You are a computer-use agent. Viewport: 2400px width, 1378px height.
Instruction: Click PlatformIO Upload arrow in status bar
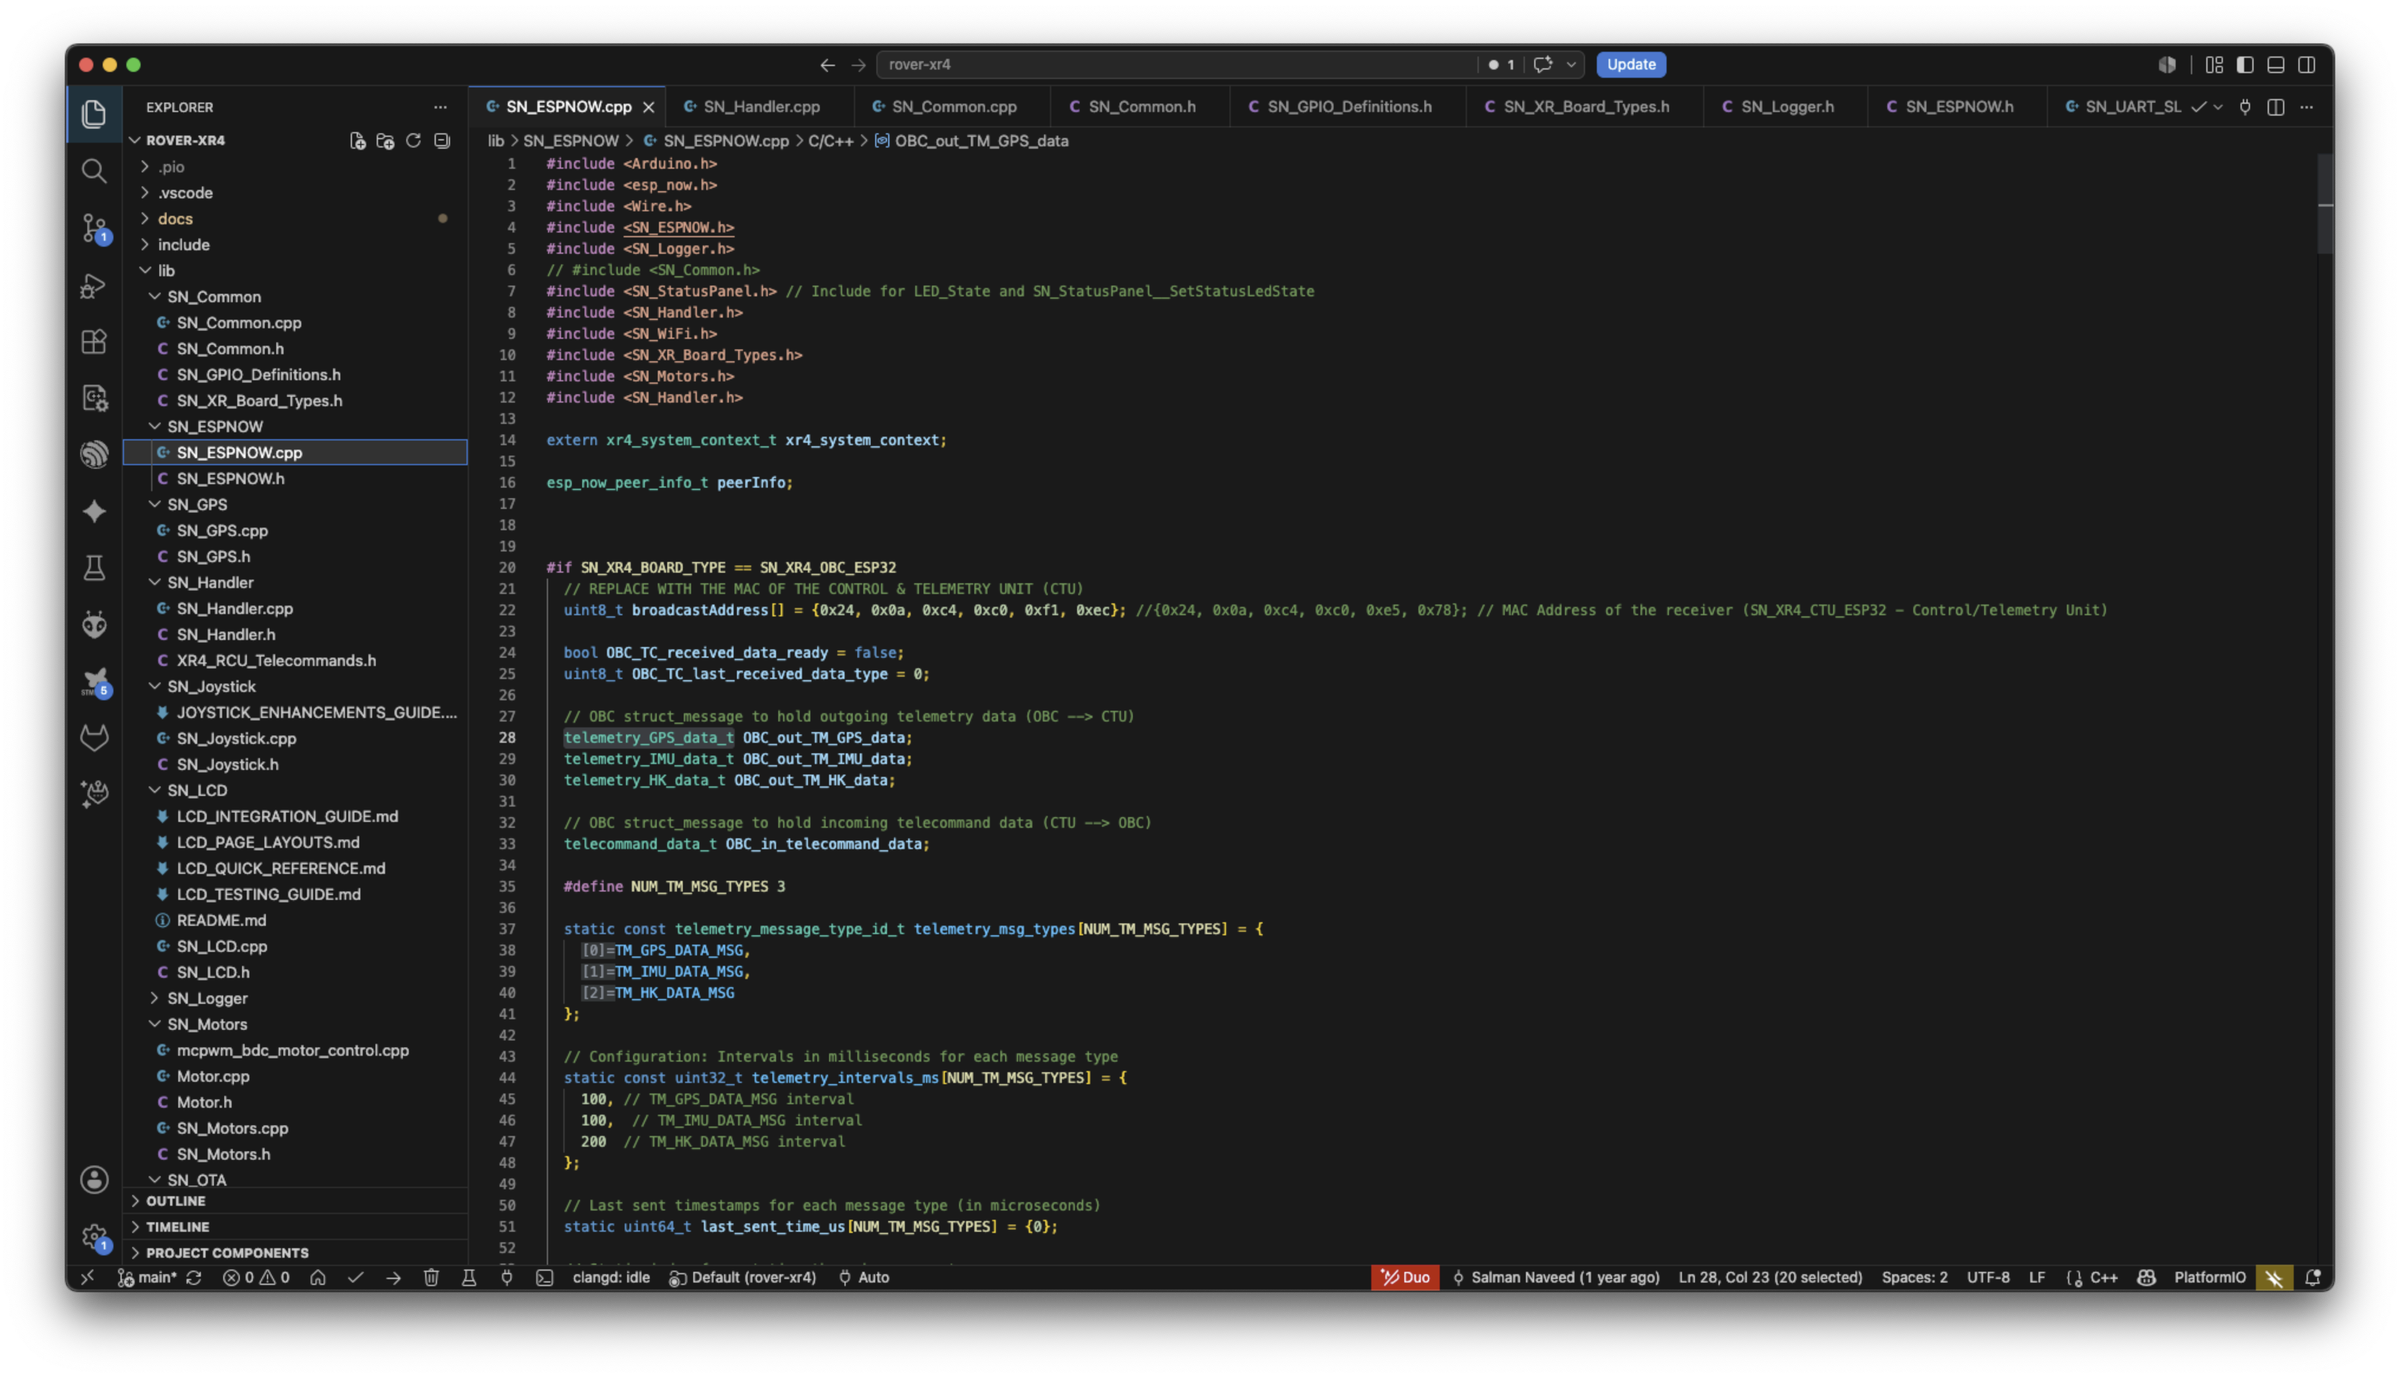393,1277
